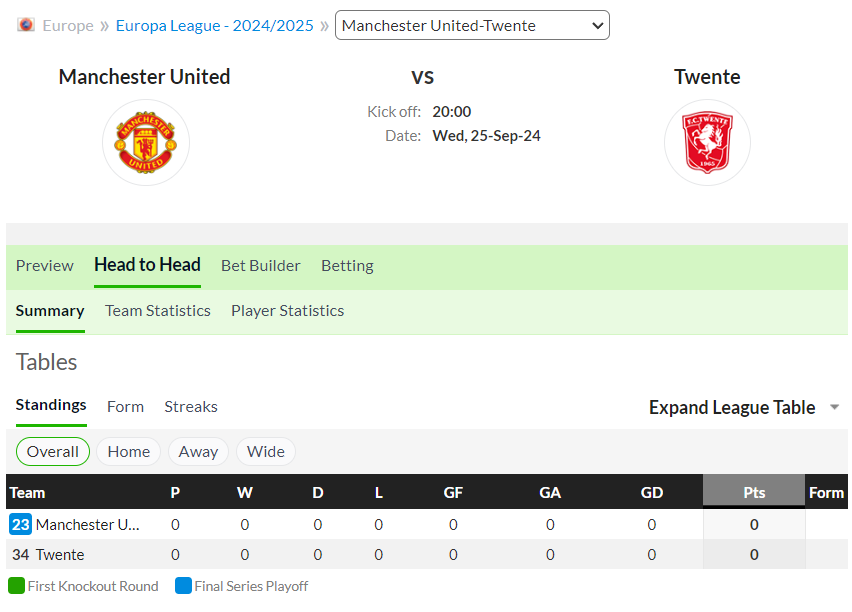Screen dimensions: 852x612
Task: Show the Streaks table view
Action: tap(191, 407)
